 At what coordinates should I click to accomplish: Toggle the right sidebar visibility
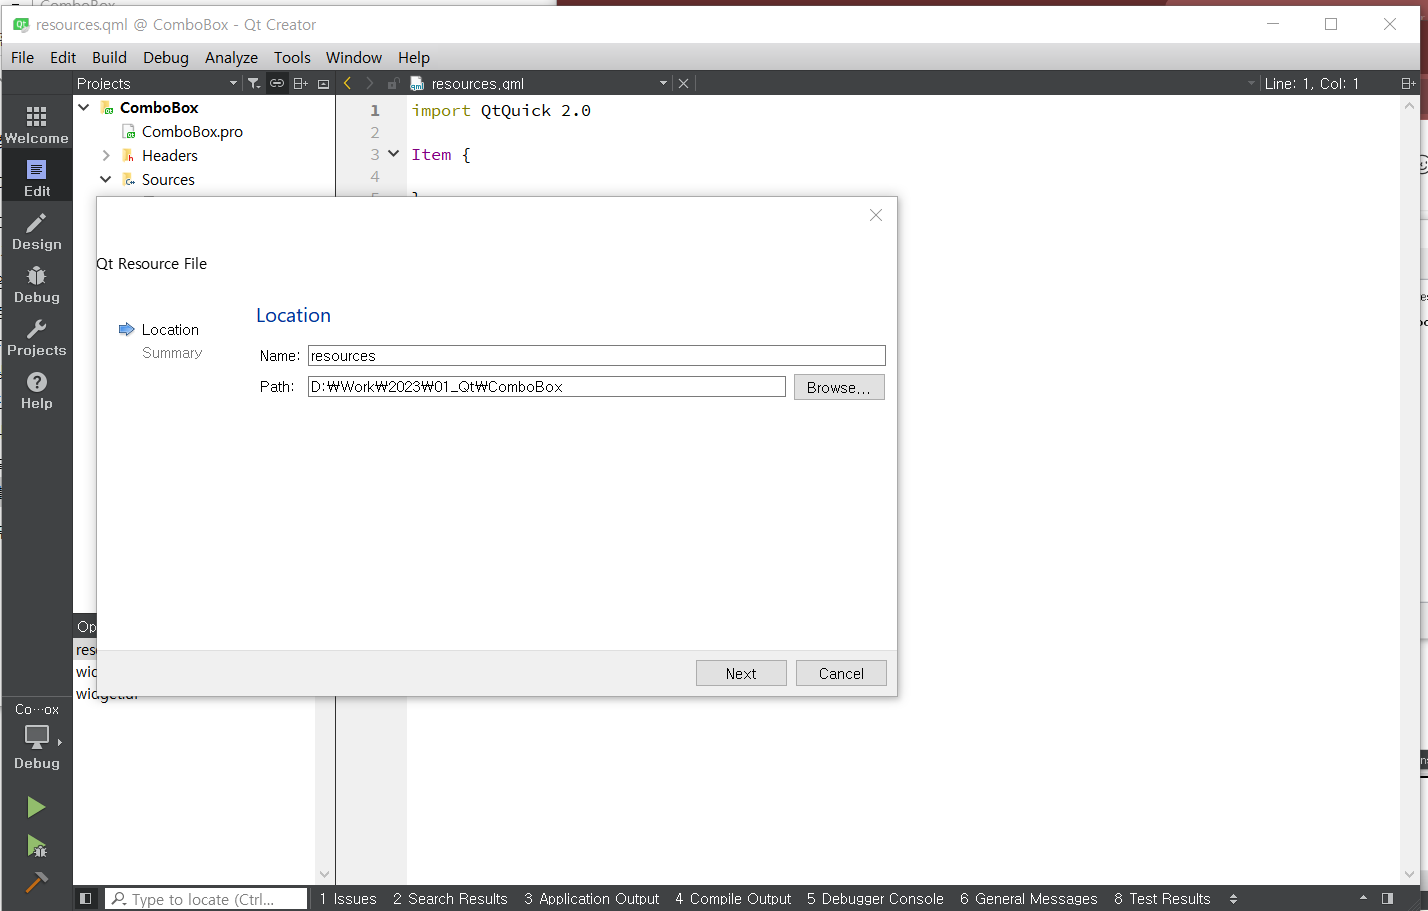point(1387,898)
